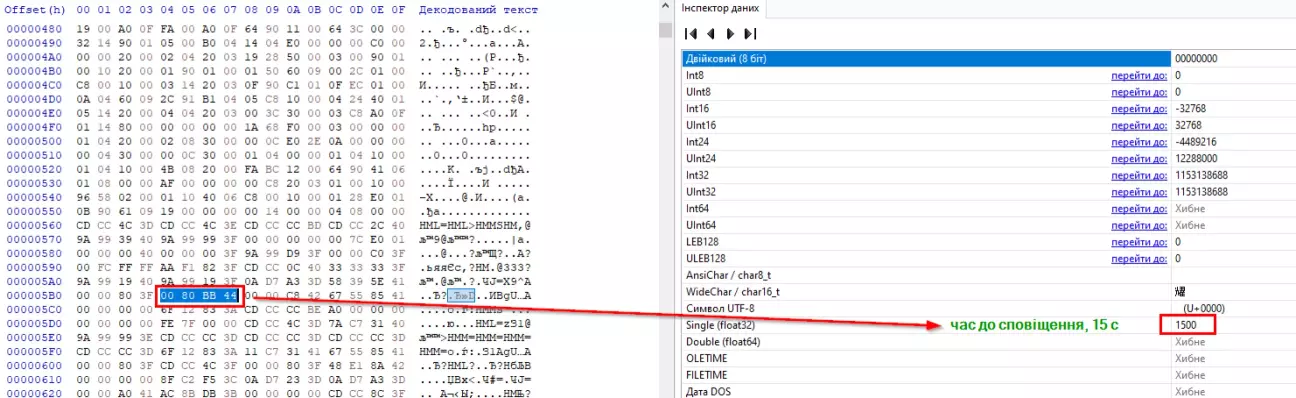This screenshot has width=1296, height=398.
Task: Click the selected byte BB in row 000005B0
Action: pos(209,296)
